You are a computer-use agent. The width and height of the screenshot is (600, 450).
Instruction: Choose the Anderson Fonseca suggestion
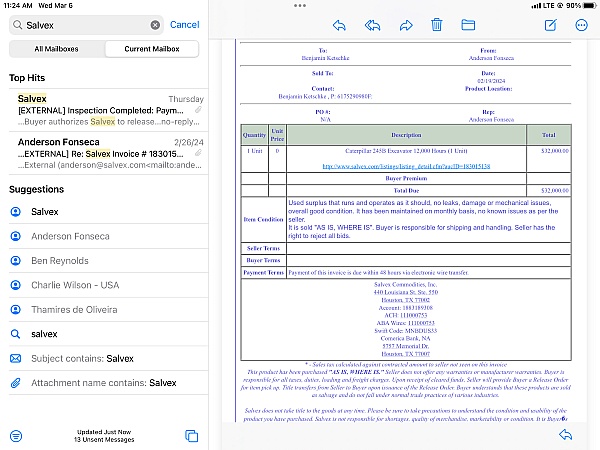pos(109,236)
